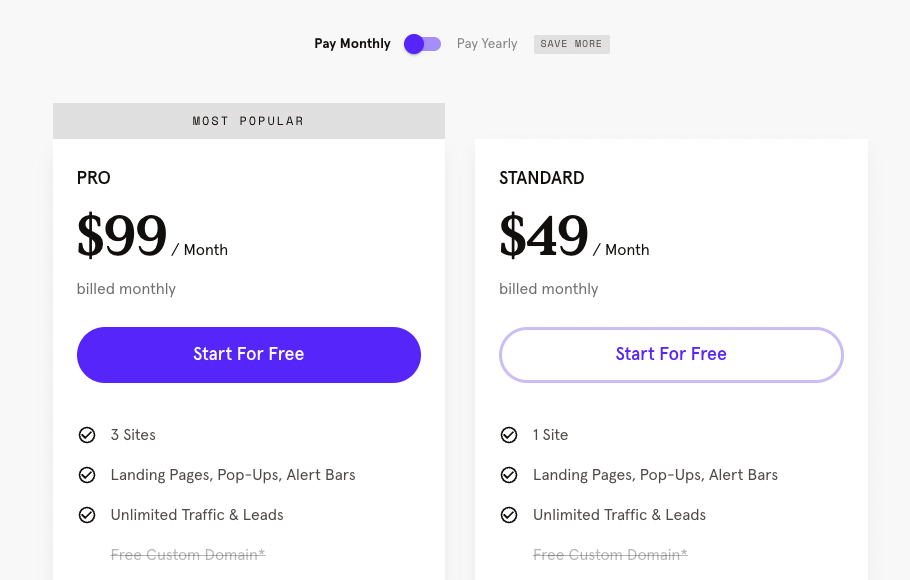Start the Standard plan for free

[671, 355]
